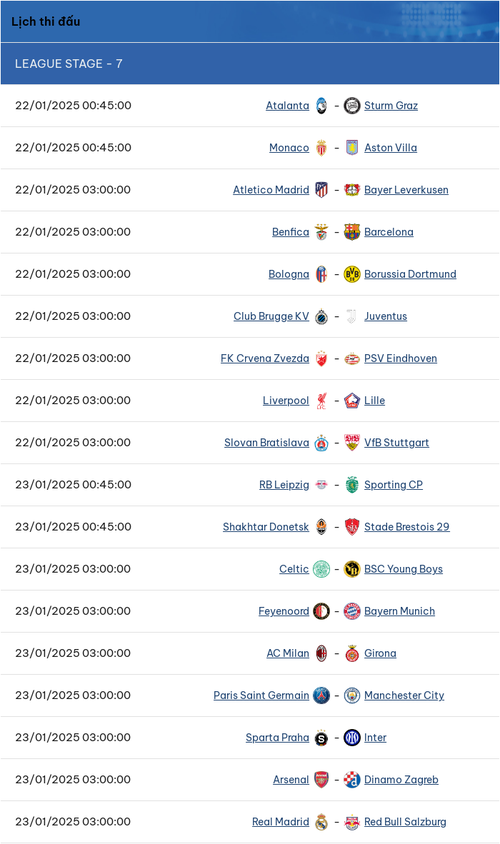Image resolution: width=500 pixels, height=844 pixels.
Task: Click the Bayern Munich logo
Action: pyautogui.click(x=352, y=611)
